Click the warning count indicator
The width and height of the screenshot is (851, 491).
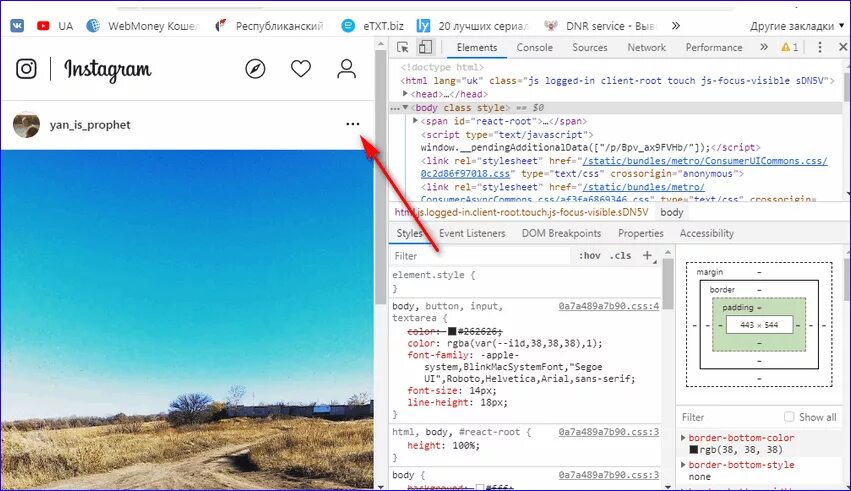coord(790,47)
